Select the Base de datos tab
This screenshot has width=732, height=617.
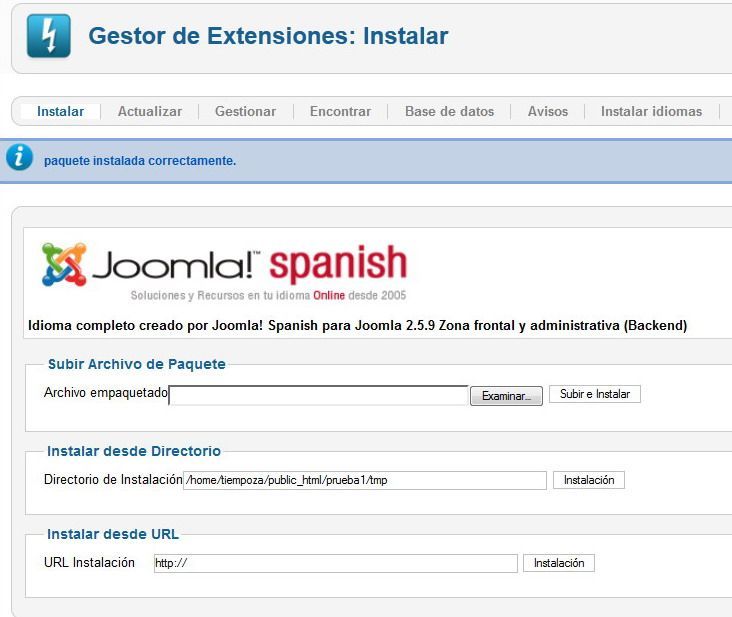[x=450, y=112]
